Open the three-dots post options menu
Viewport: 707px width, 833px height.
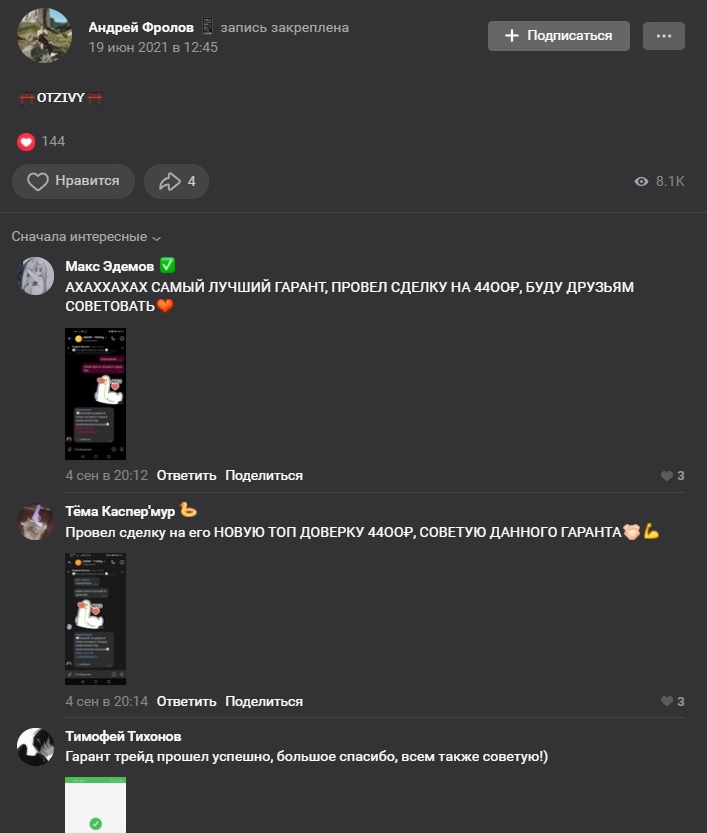[x=663, y=36]
